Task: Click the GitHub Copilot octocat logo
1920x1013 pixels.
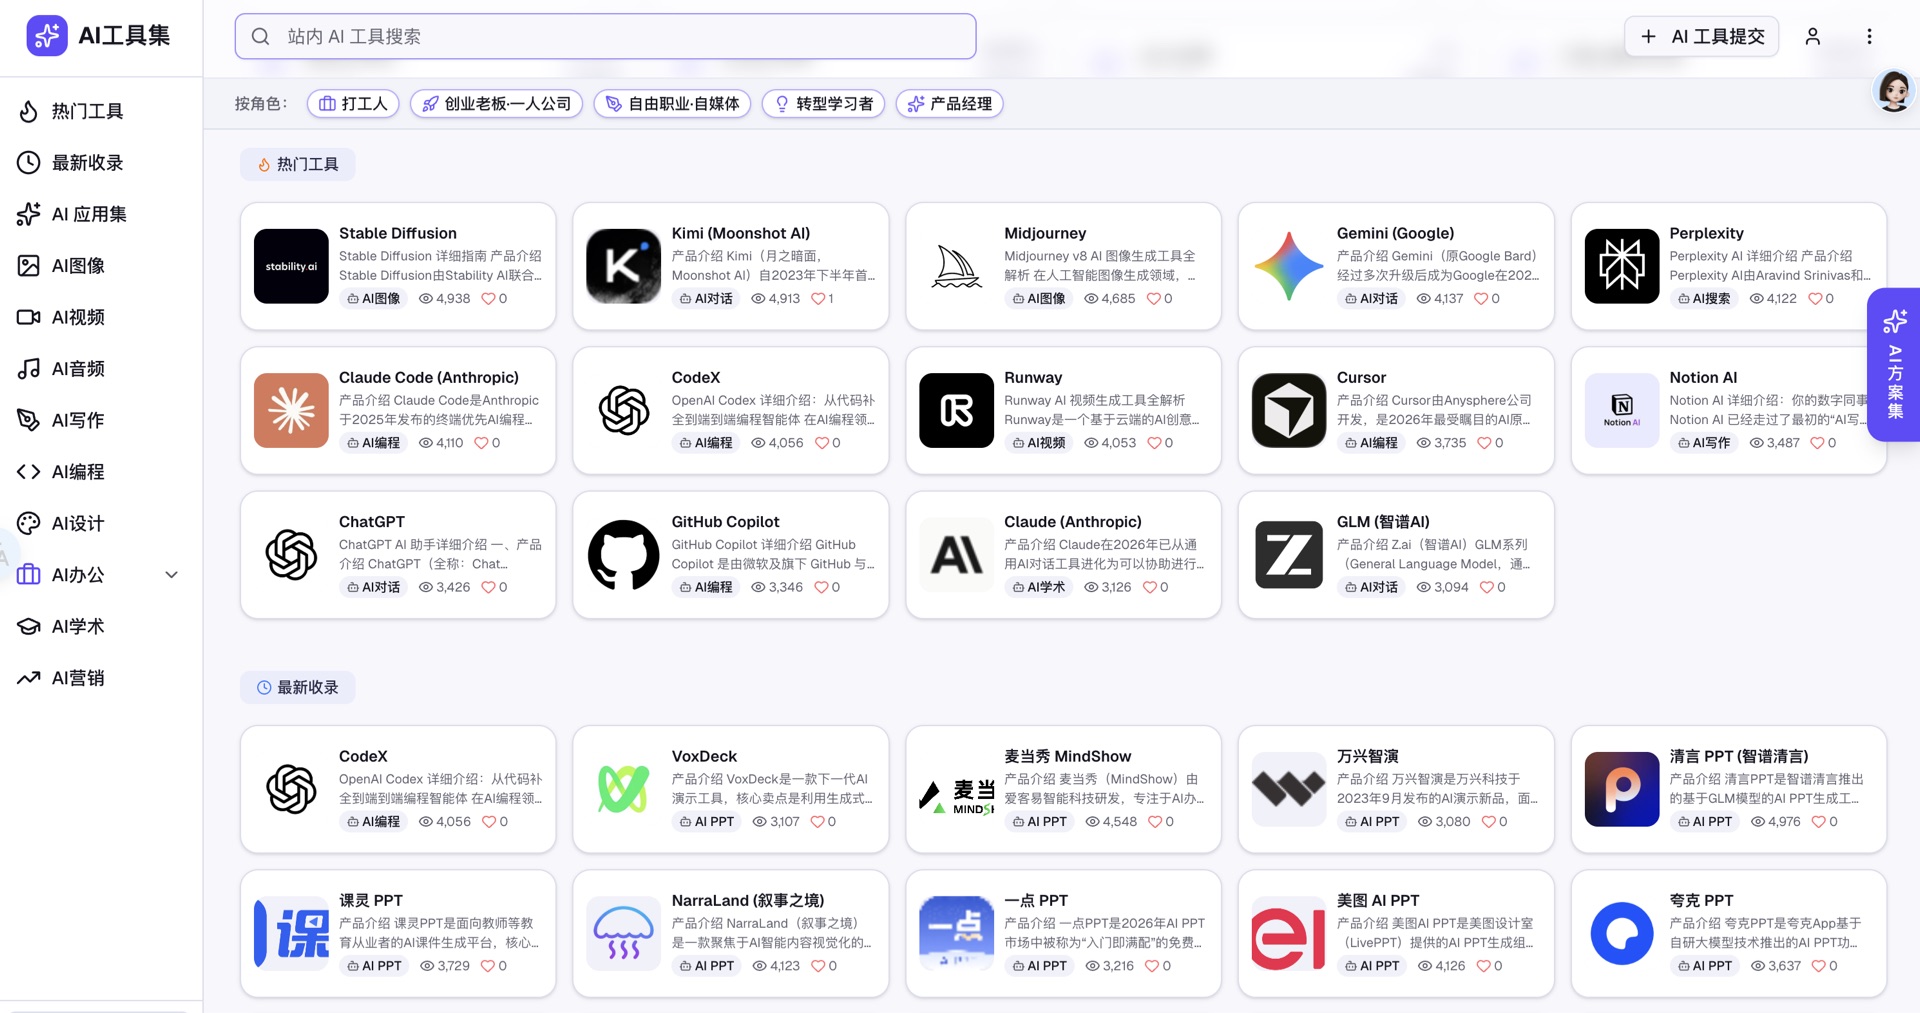Action: (x=623, y=554)
